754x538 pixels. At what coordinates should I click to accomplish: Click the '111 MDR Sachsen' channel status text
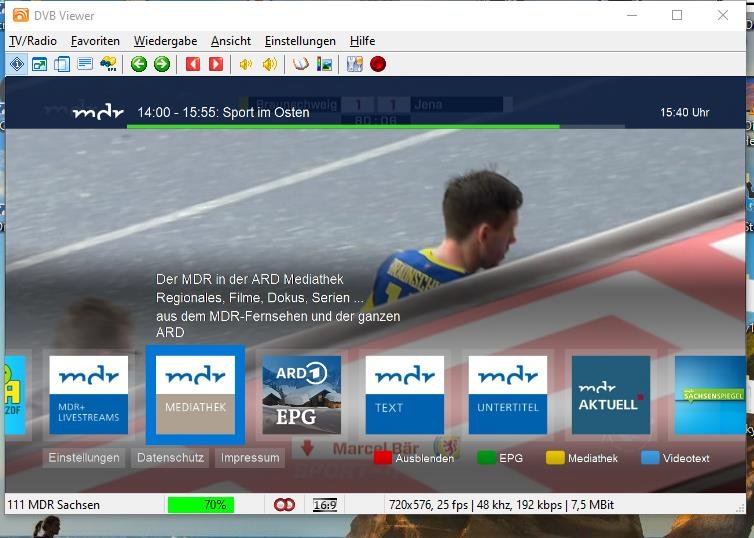coord(54,505)
